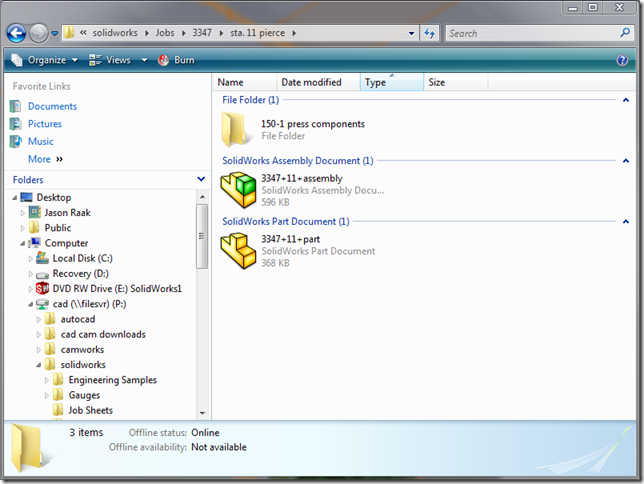Open the Help question mark icon
The width and height of the screenshot is (644, 484).
[622, 60]
